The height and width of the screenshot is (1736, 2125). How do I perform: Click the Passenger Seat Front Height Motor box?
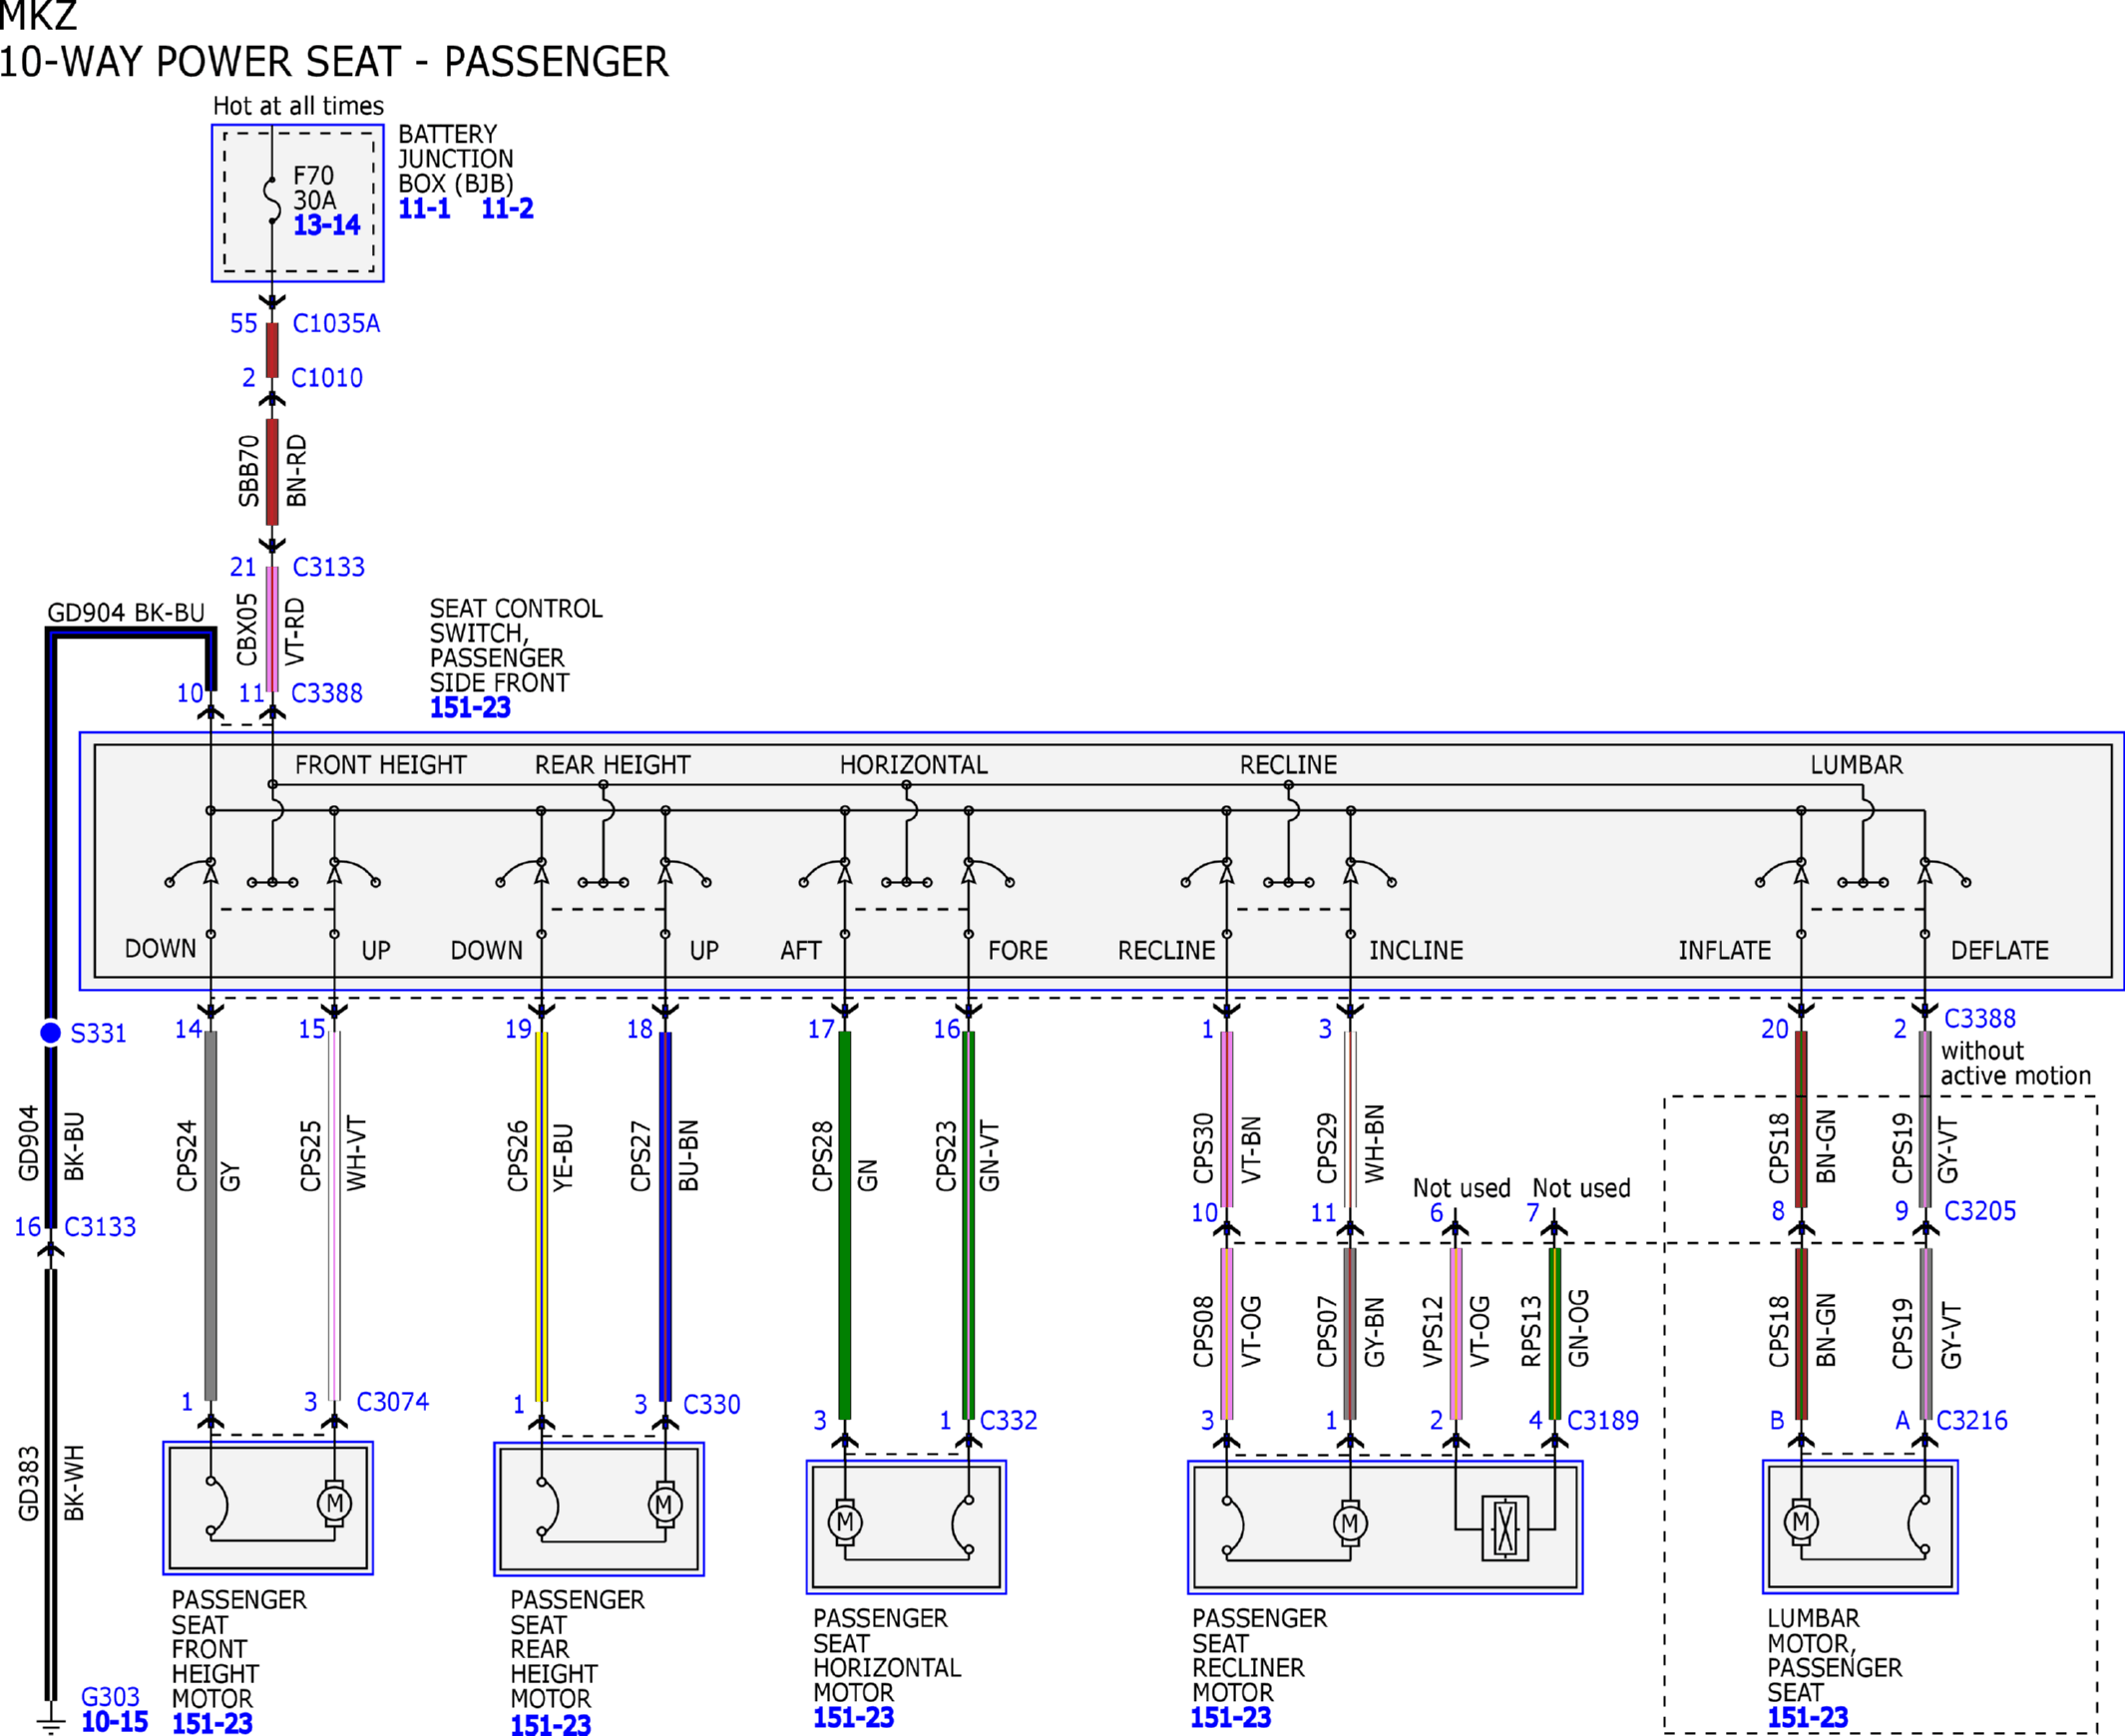pyautogui.click(x=268, y=1508)
